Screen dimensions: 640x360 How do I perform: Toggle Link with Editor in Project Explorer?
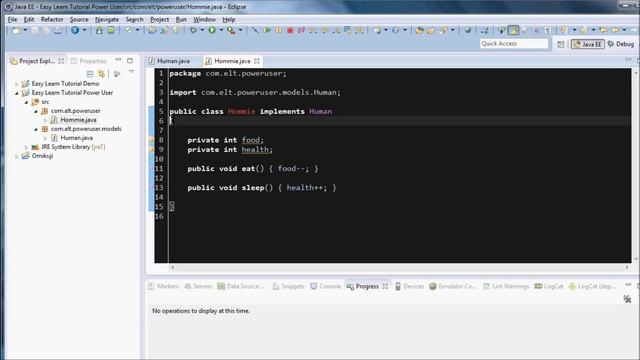[x=101, y=74]
